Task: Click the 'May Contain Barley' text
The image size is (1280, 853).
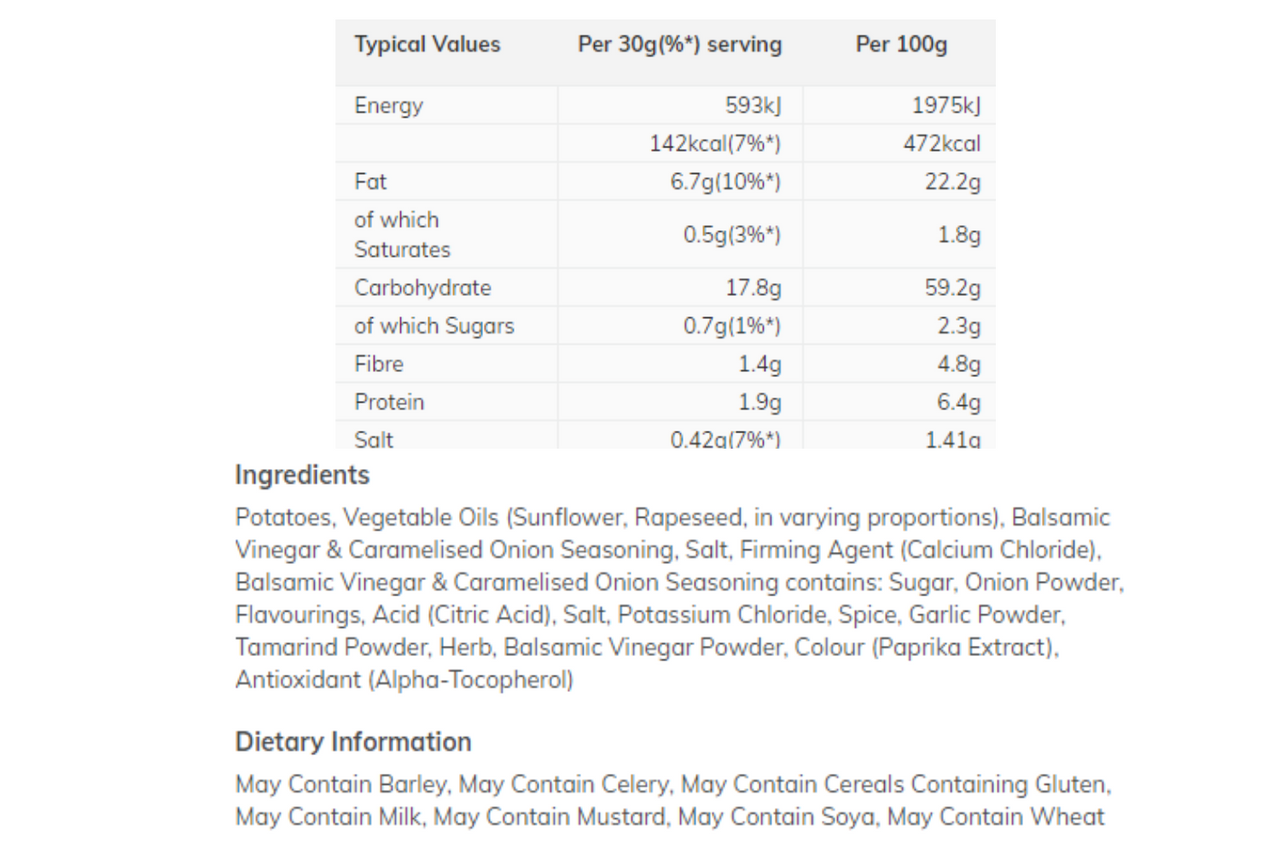Action: (x=341, y=784)
